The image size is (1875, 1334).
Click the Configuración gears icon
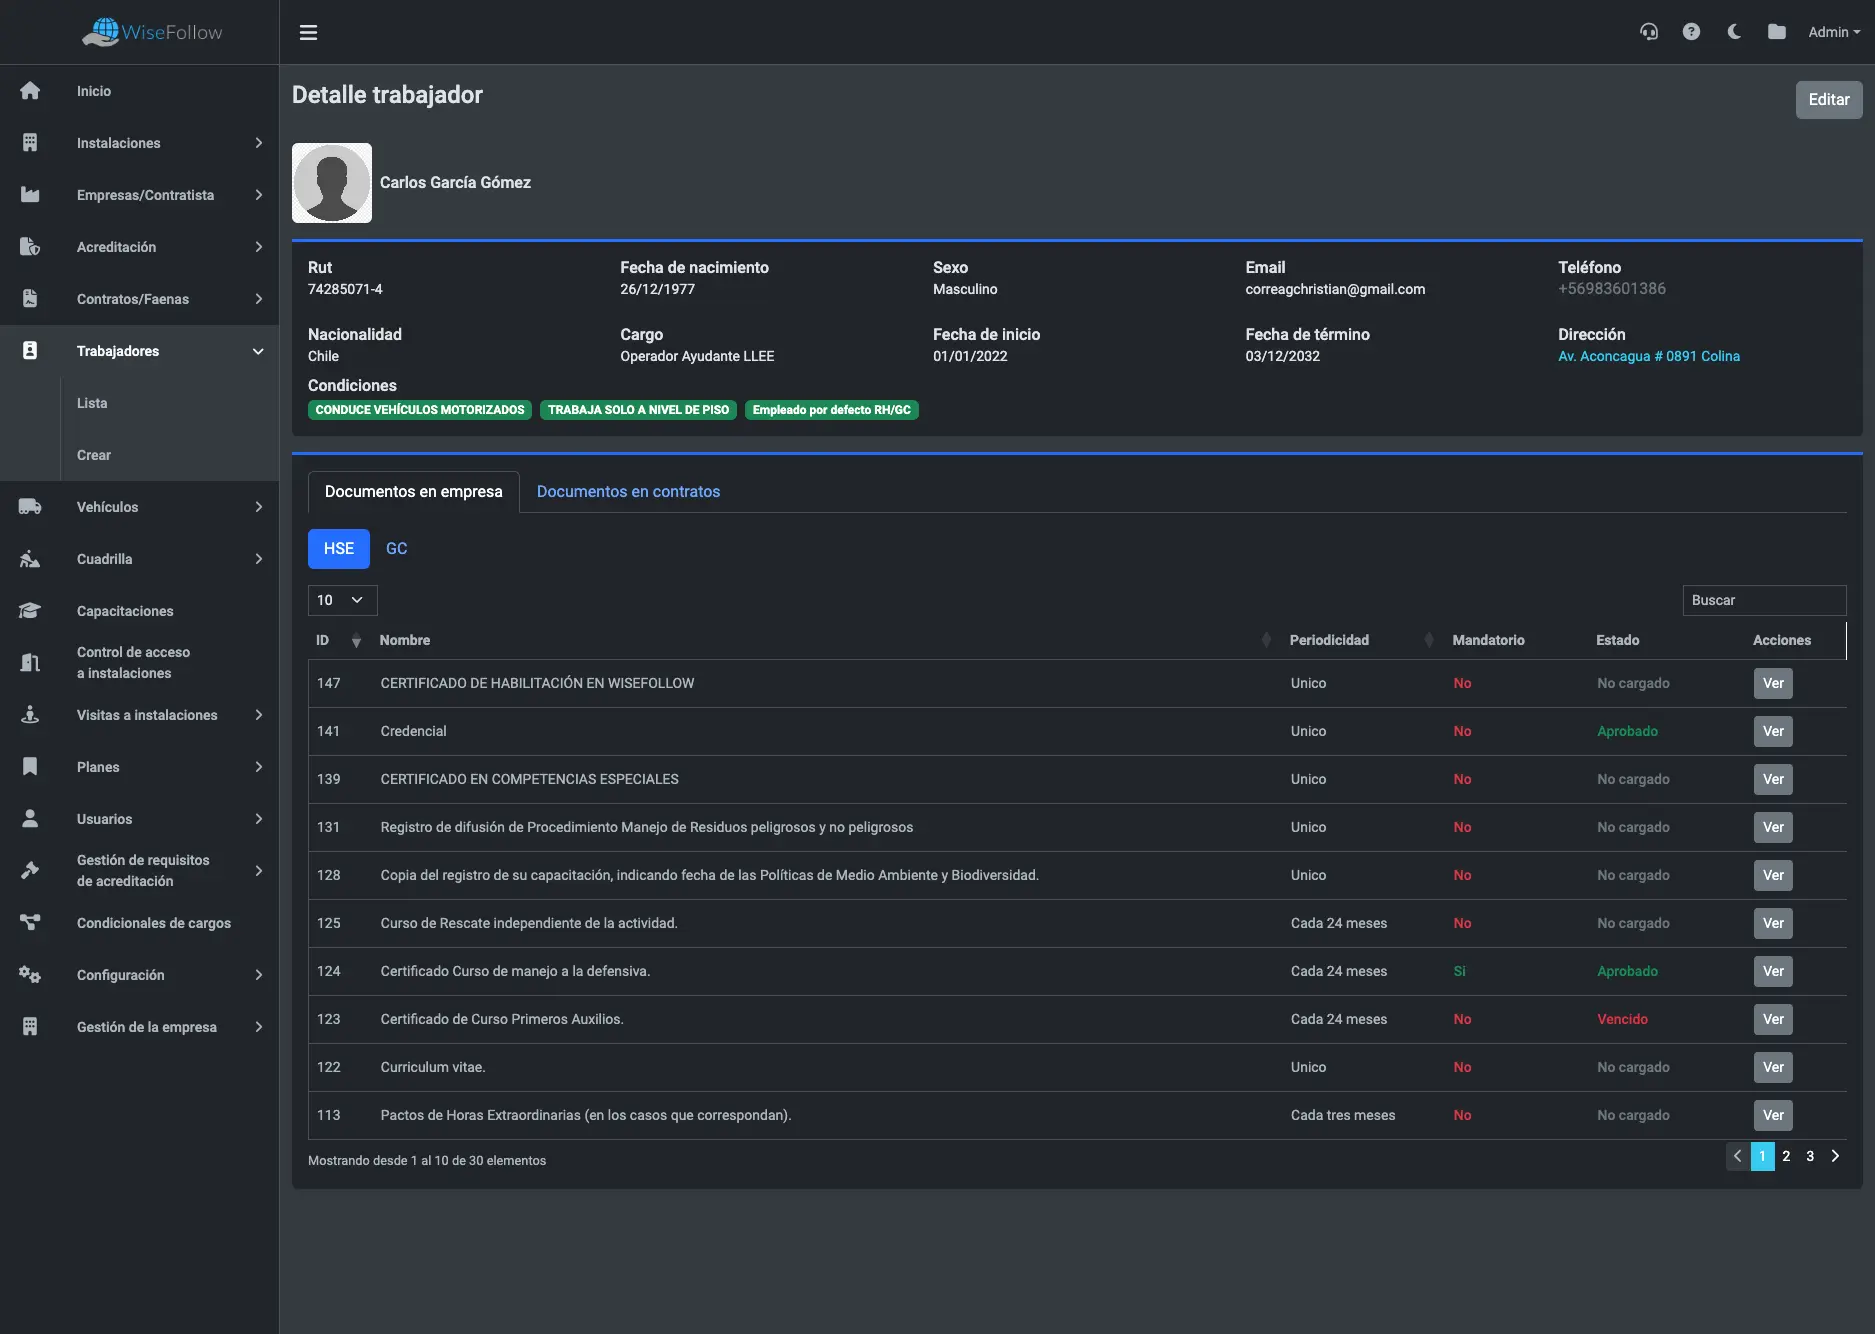(x=30, y=975)
